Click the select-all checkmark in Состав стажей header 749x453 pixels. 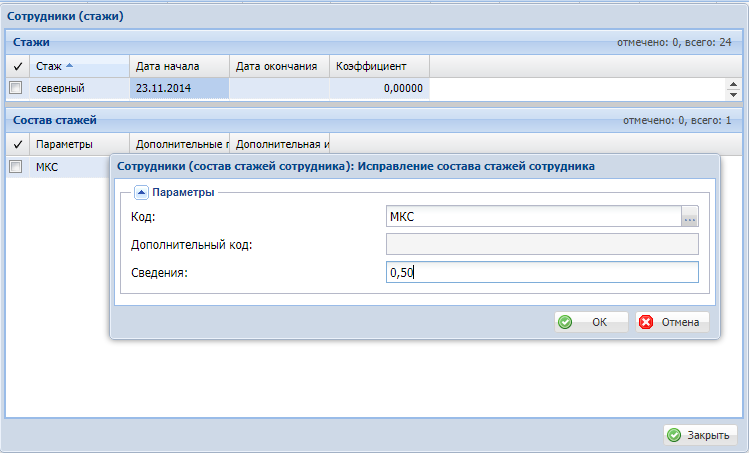coord(17,144)
